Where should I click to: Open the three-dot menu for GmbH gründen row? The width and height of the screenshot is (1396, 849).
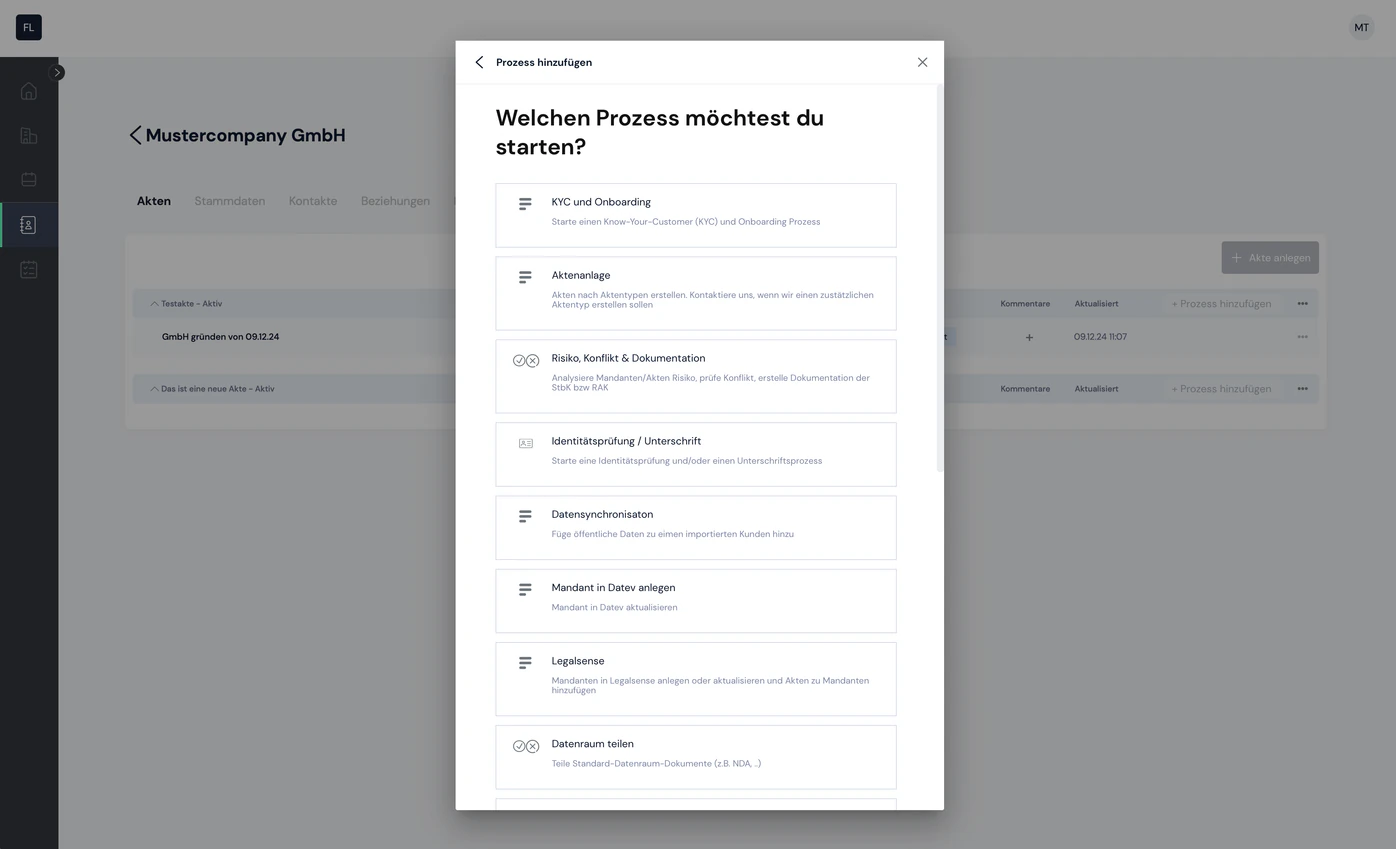tap(1302, 337)
